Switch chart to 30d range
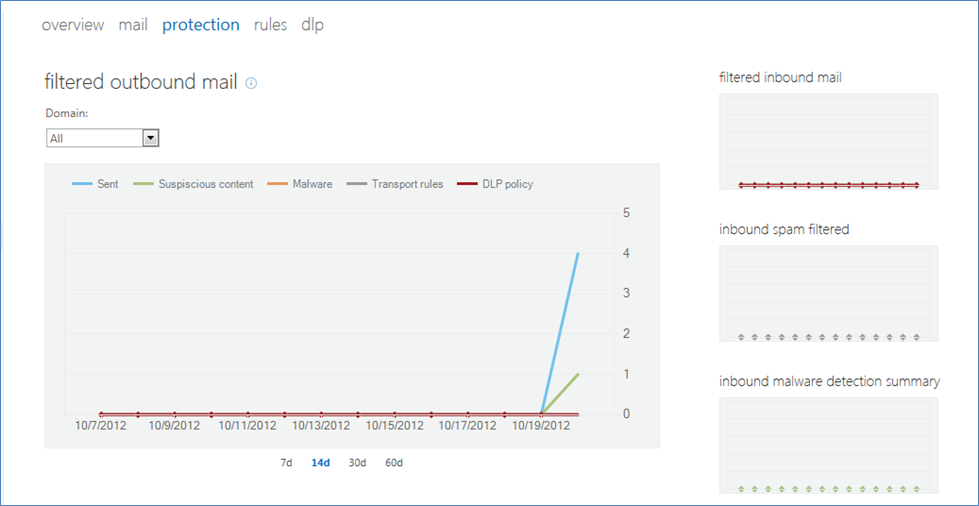 point(357,463)
